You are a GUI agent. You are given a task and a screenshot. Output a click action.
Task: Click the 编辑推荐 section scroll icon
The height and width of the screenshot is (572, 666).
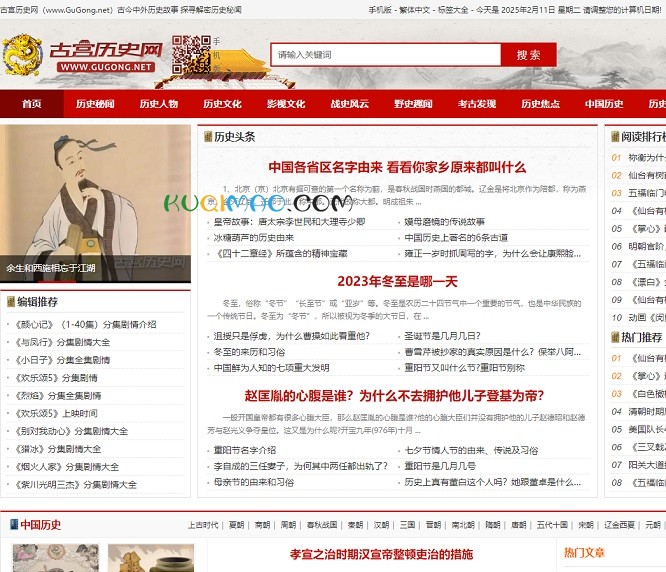11,302
